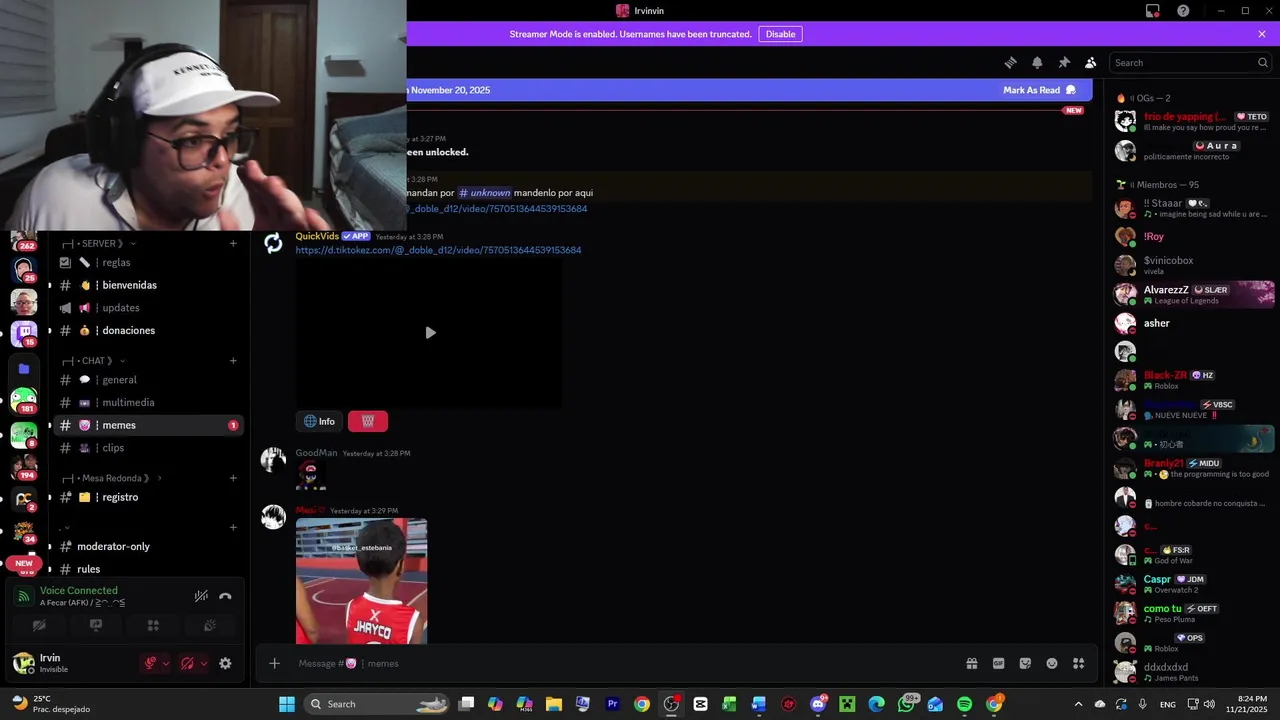Open the tiktokez link in QuickVids message
Screen dimensions: 1280x720
click(x=438, y=250)
